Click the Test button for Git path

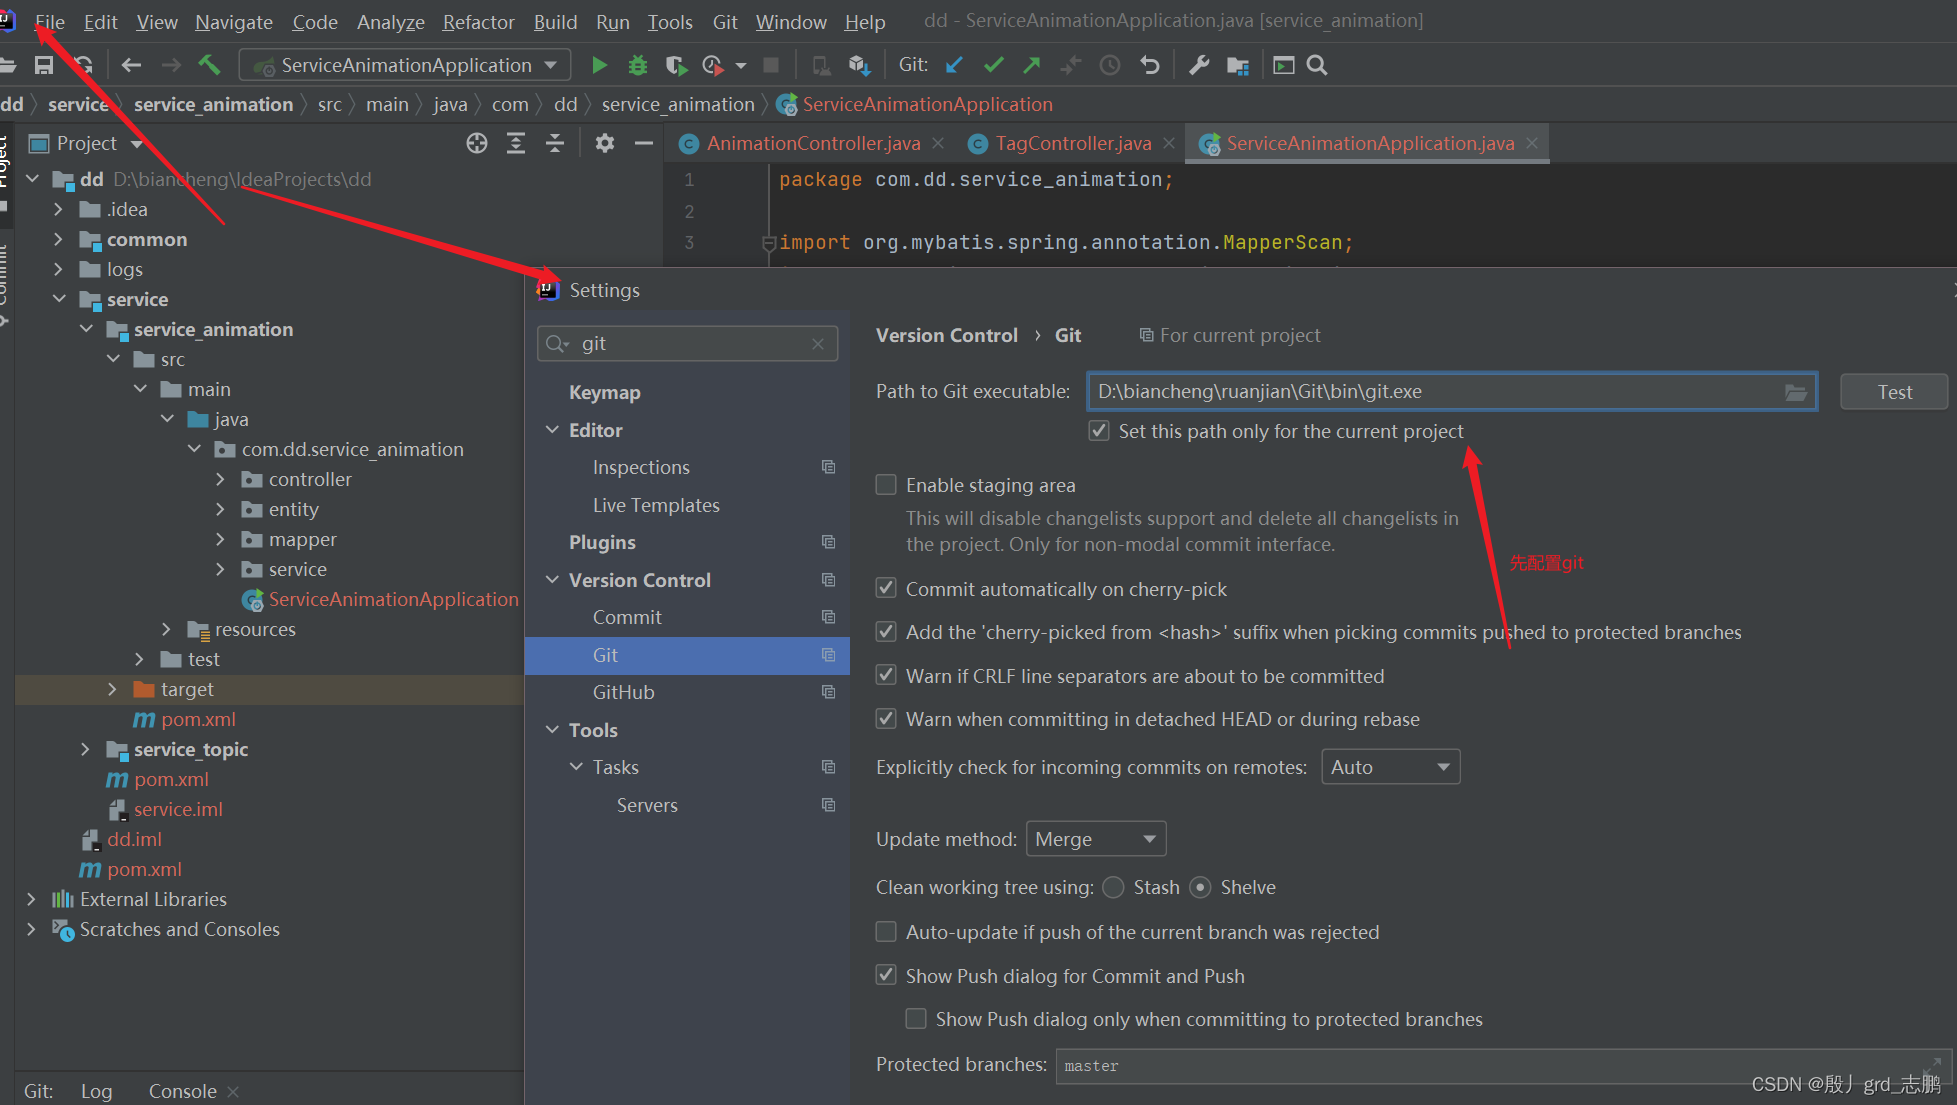(x=1894, y=392)
